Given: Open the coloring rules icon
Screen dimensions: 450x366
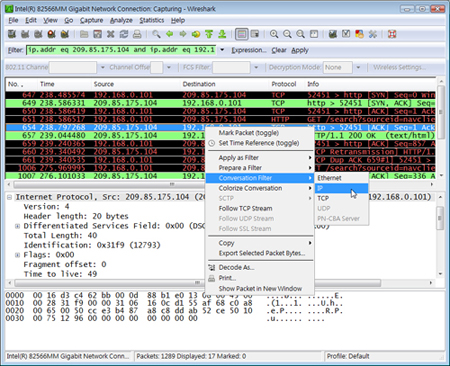Looking at the screenshot, I should coord(359,34).
